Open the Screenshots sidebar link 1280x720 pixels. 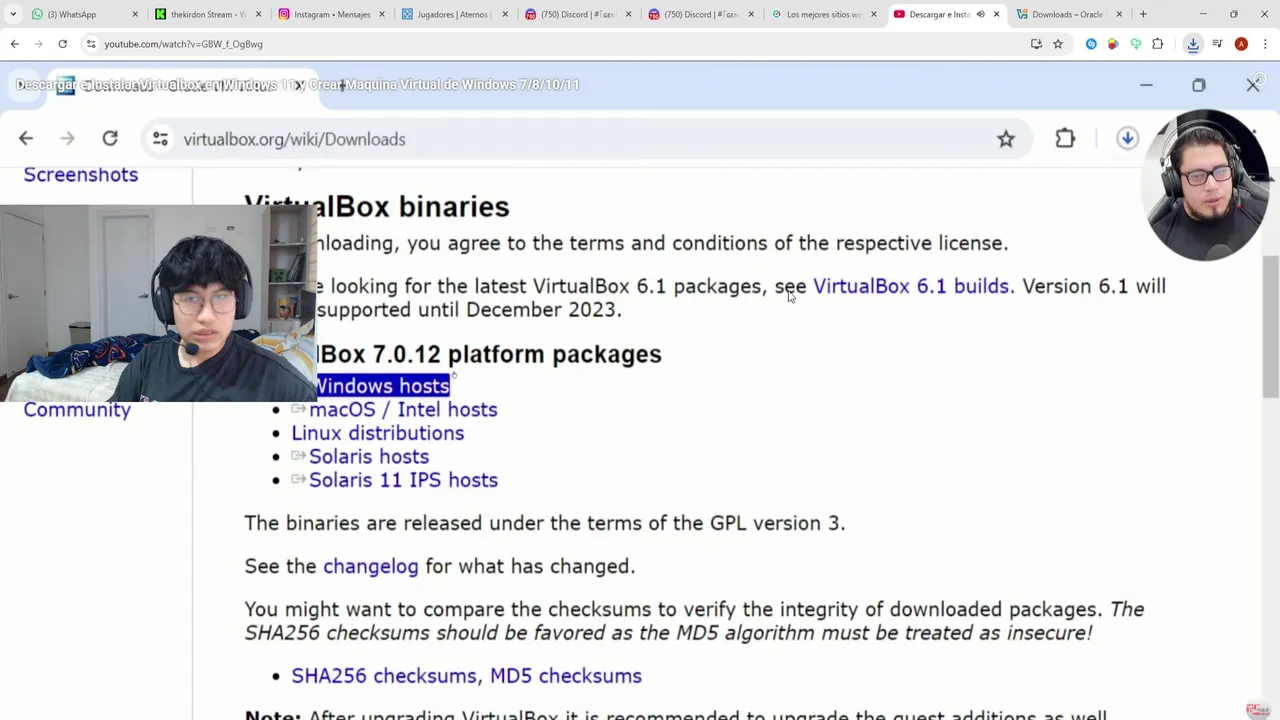[81, 175]
